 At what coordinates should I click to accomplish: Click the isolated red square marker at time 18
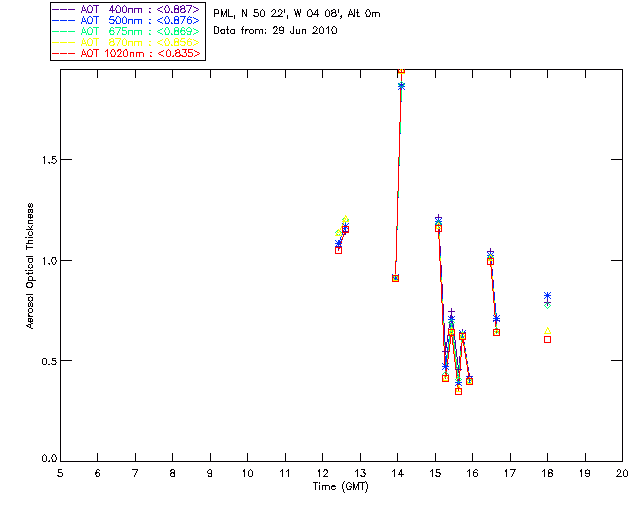tap(548, 339)
